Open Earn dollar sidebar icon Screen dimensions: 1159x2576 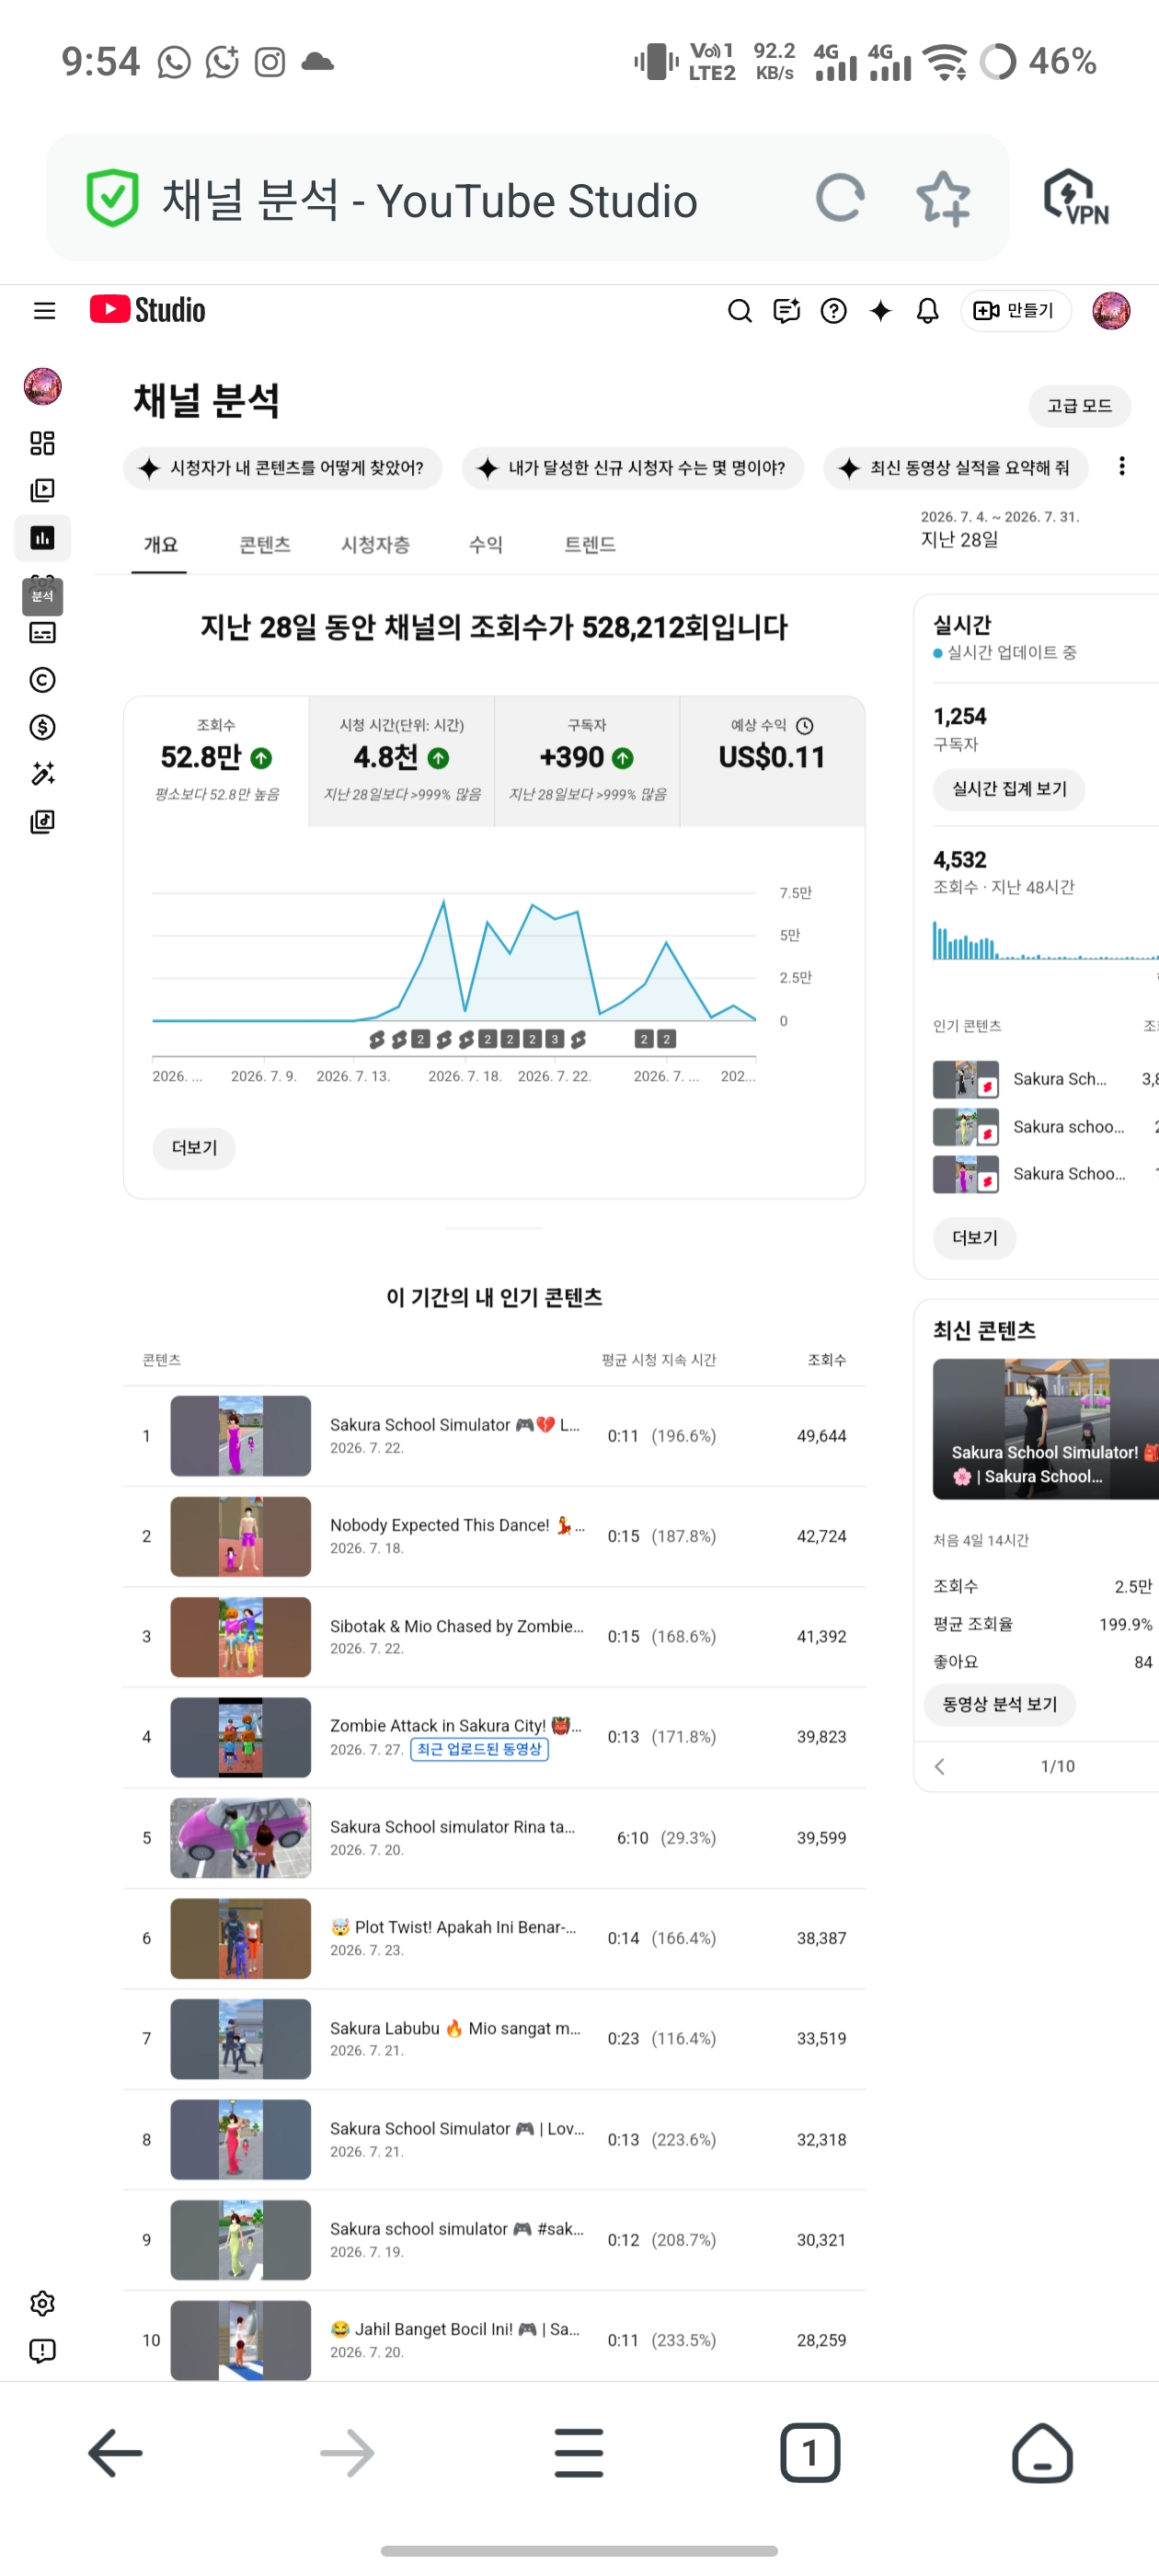42,727
